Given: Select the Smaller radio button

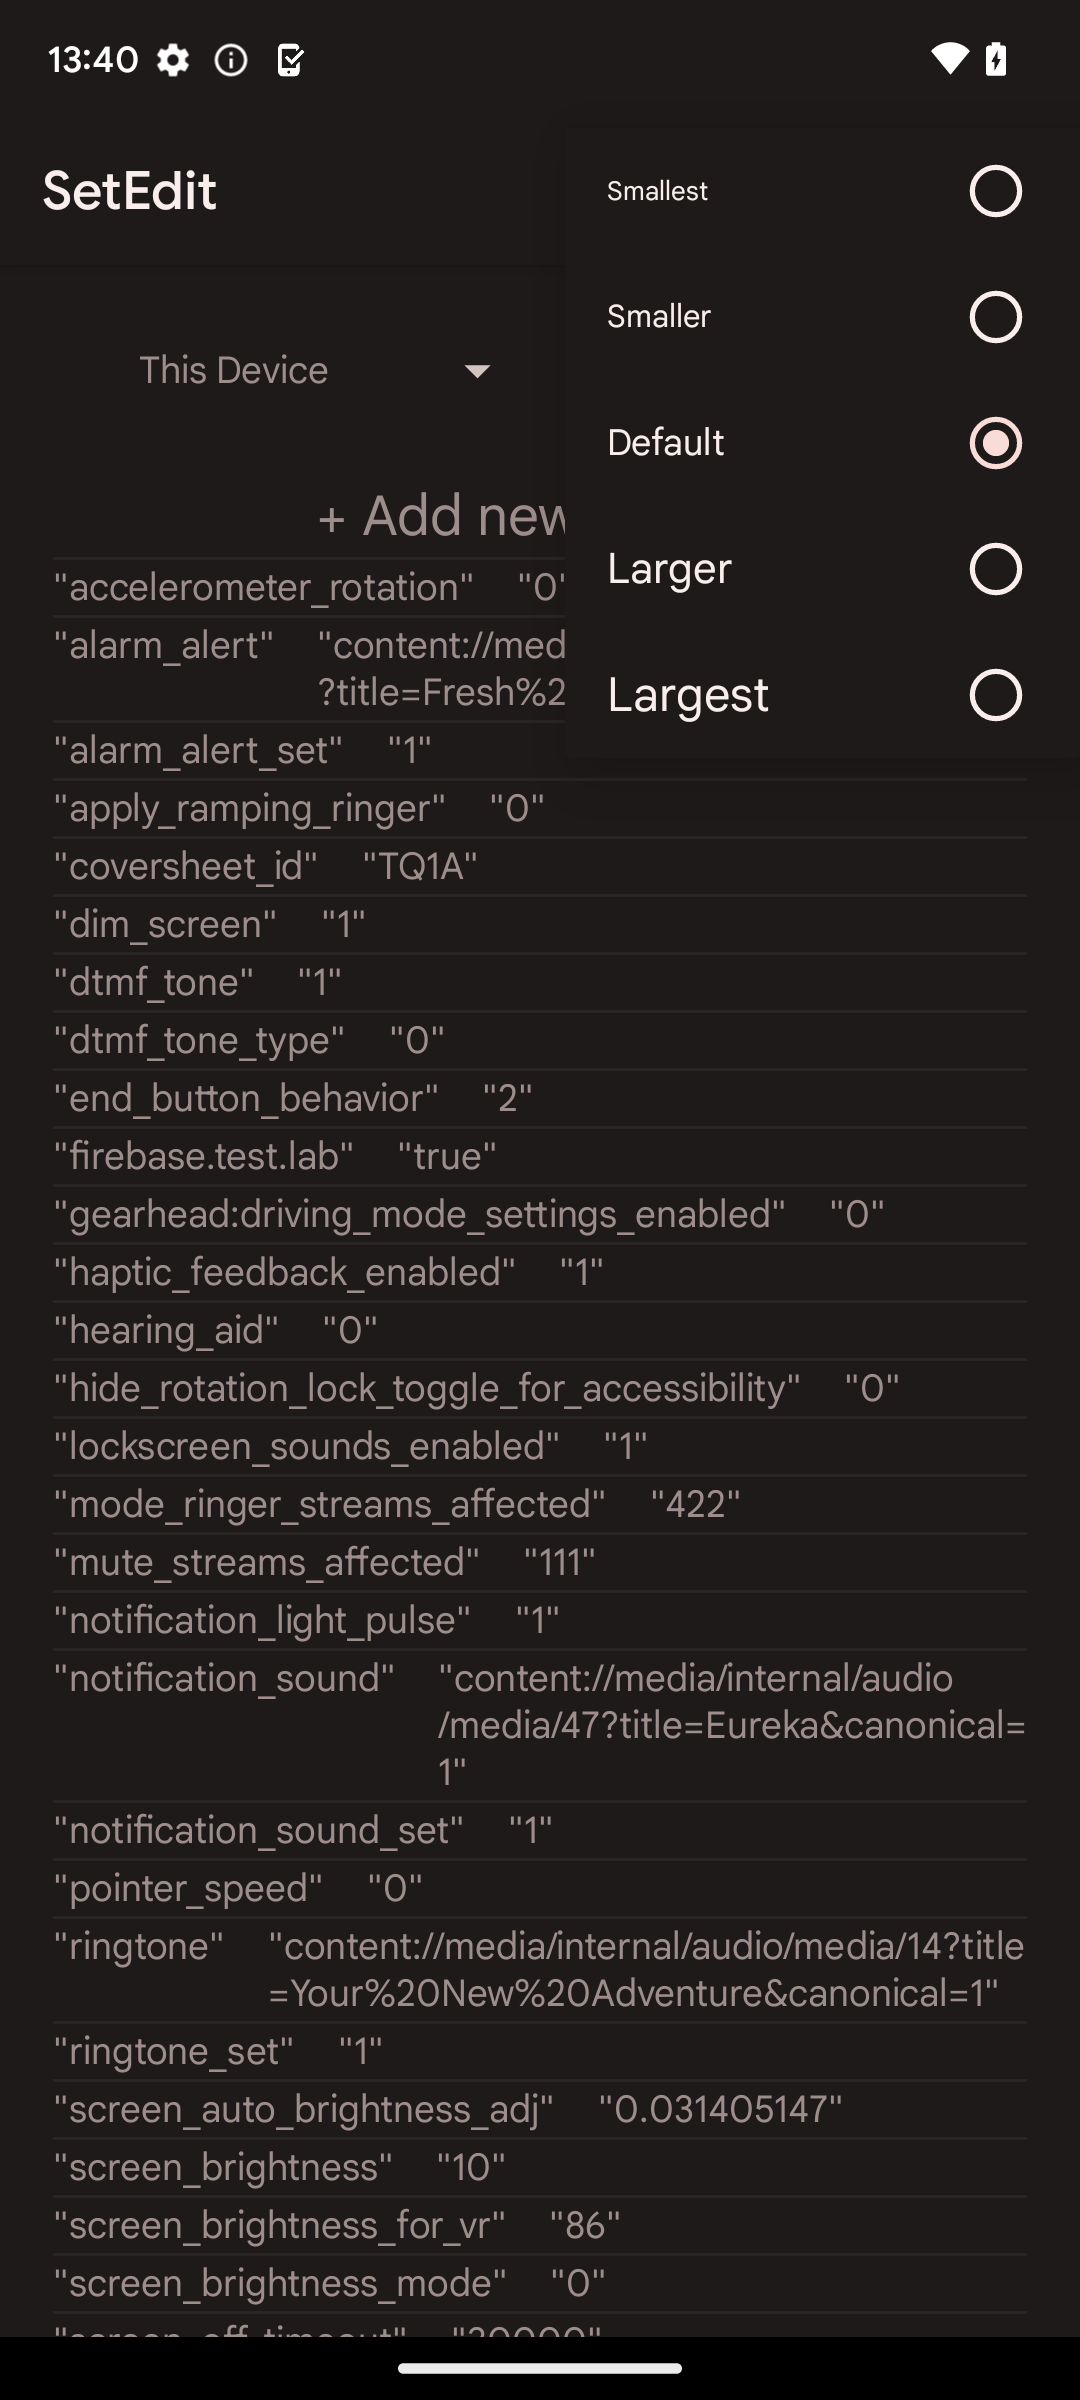Looking at the screenshot, I should click(995, 317).
